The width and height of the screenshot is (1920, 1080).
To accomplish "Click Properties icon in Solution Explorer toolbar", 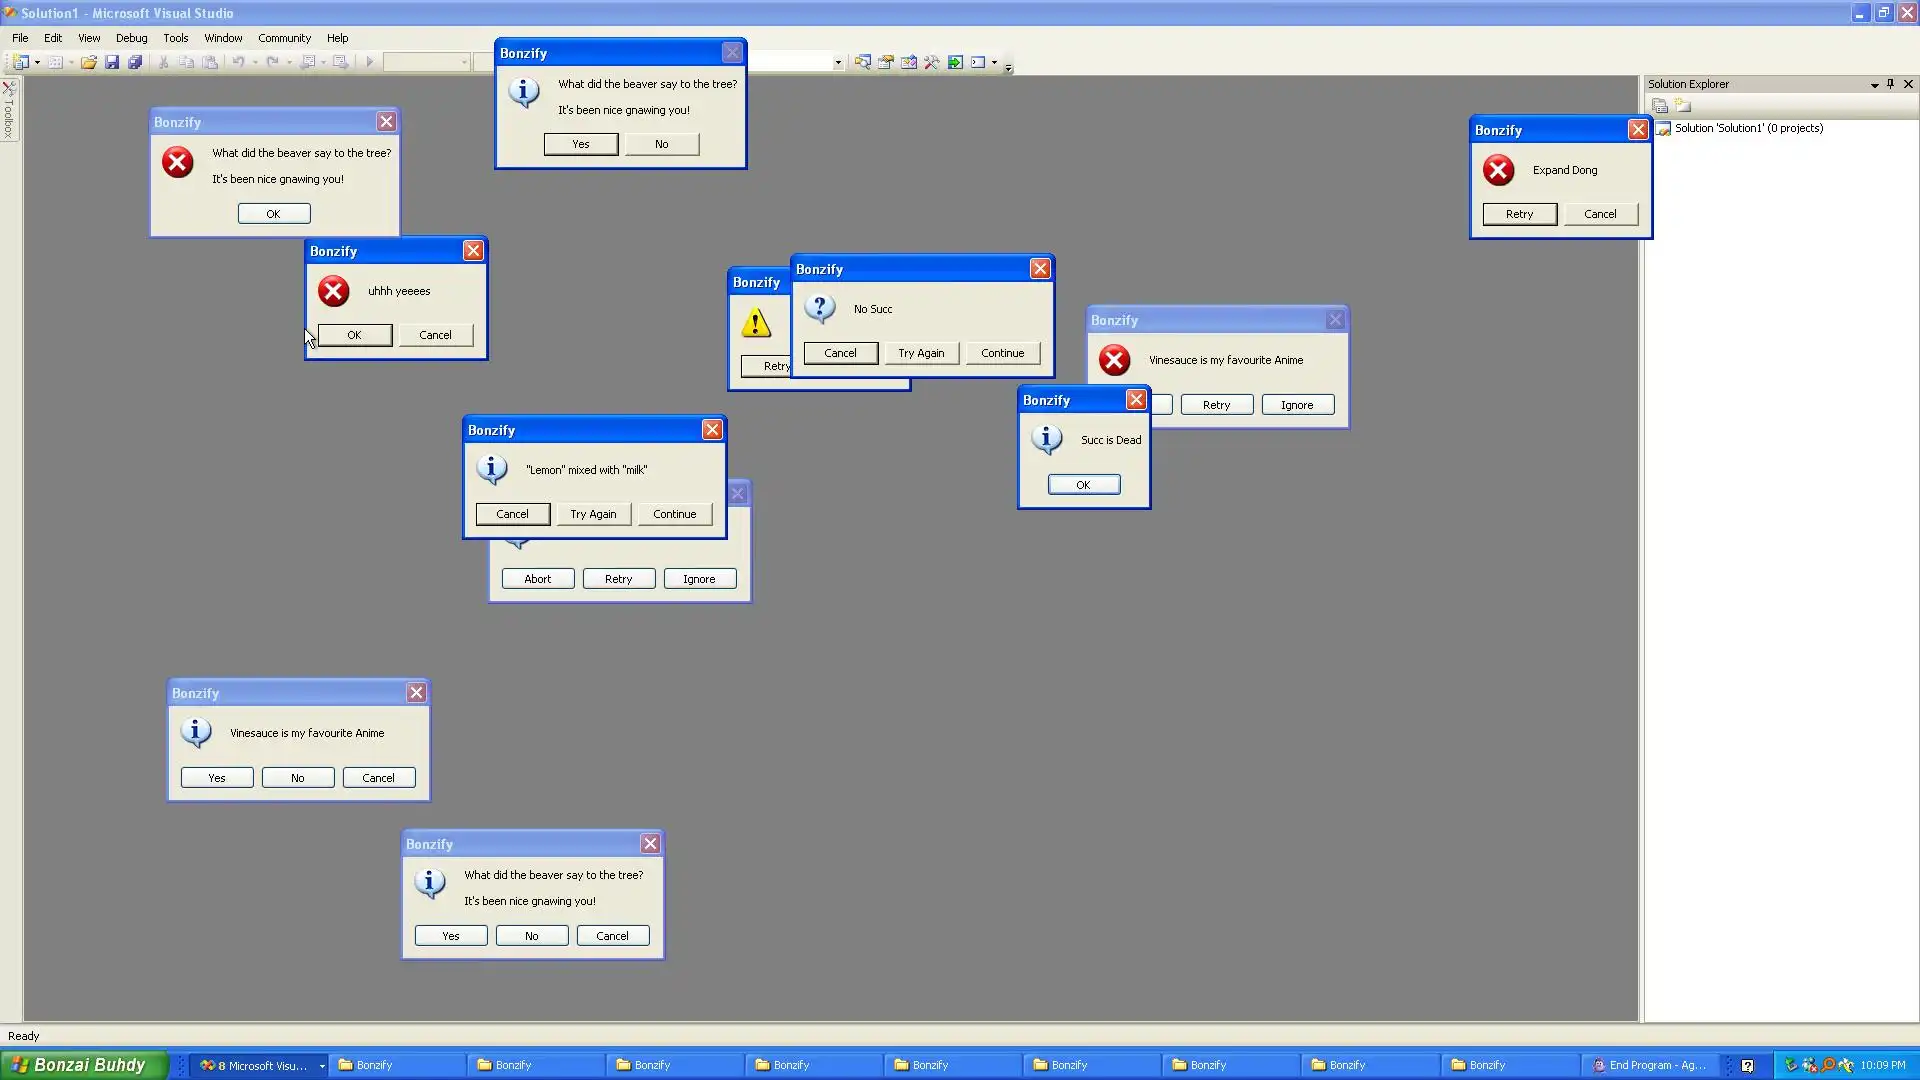I will point(1660,106).
